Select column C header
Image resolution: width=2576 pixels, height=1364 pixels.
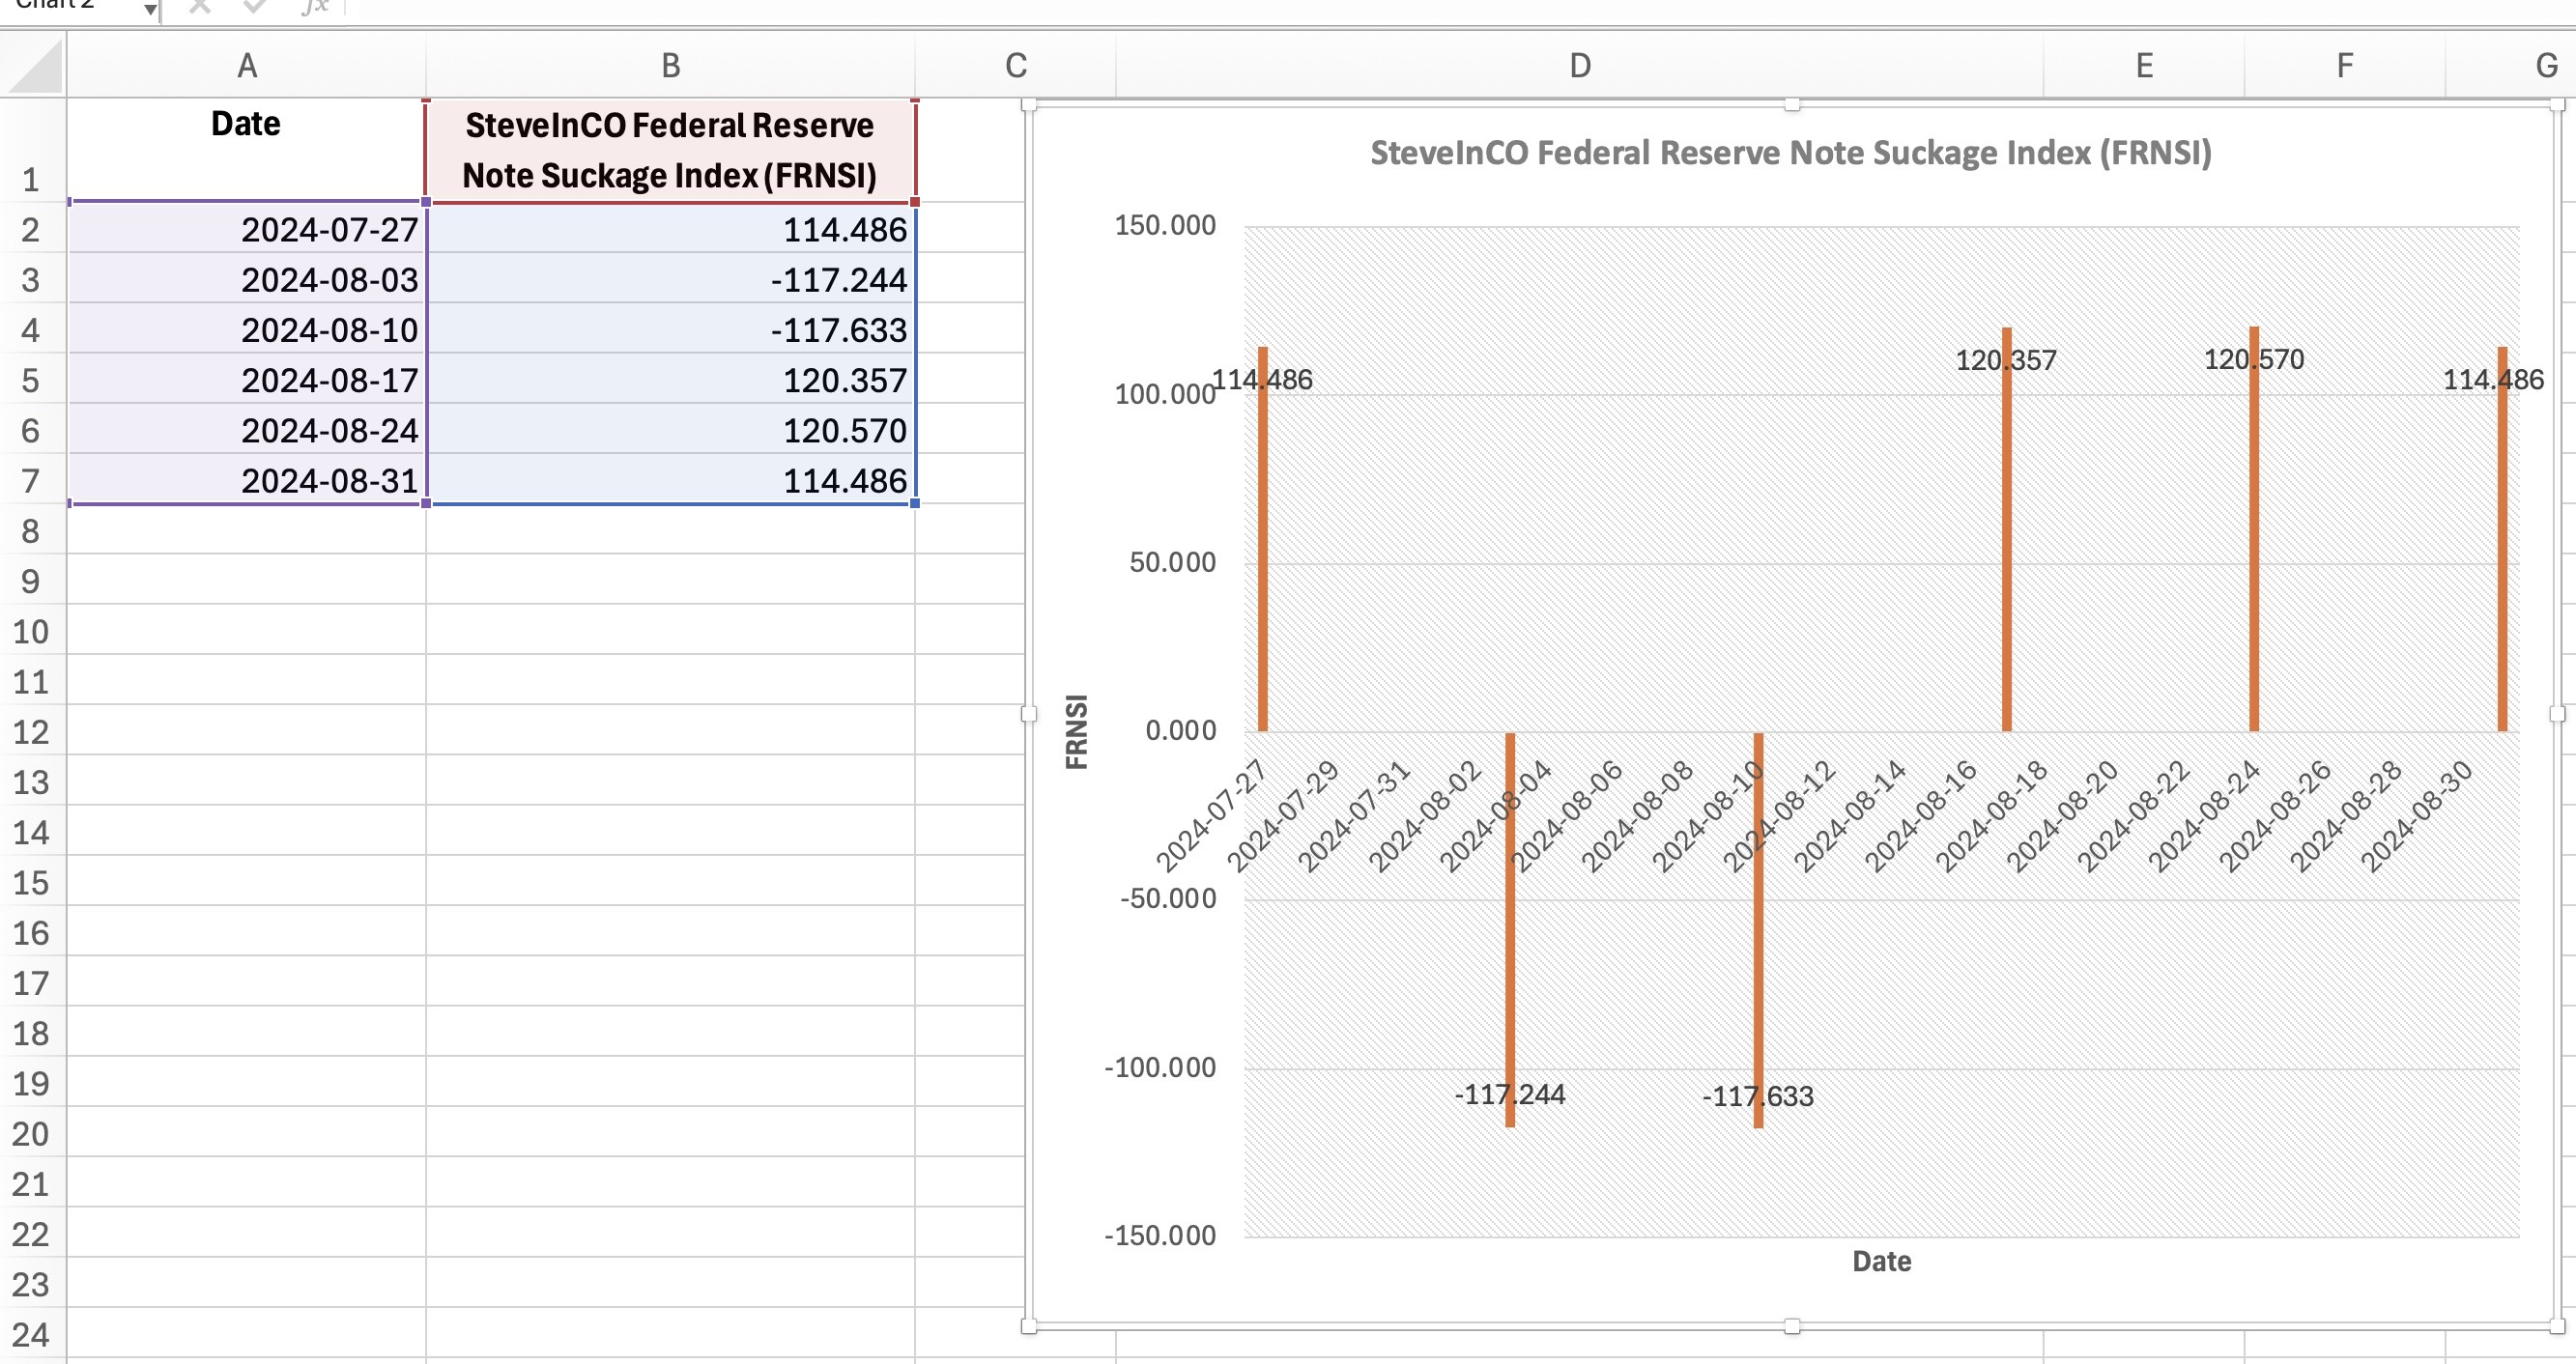[x=1016, y=66]
